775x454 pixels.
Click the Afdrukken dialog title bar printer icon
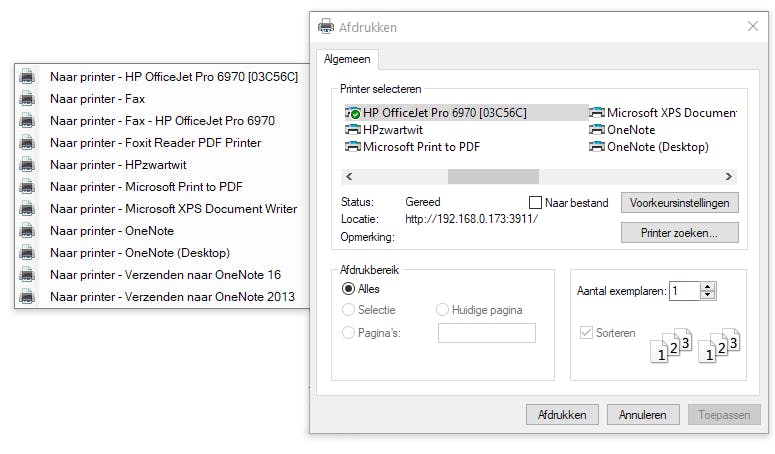[x=326, y=27]
